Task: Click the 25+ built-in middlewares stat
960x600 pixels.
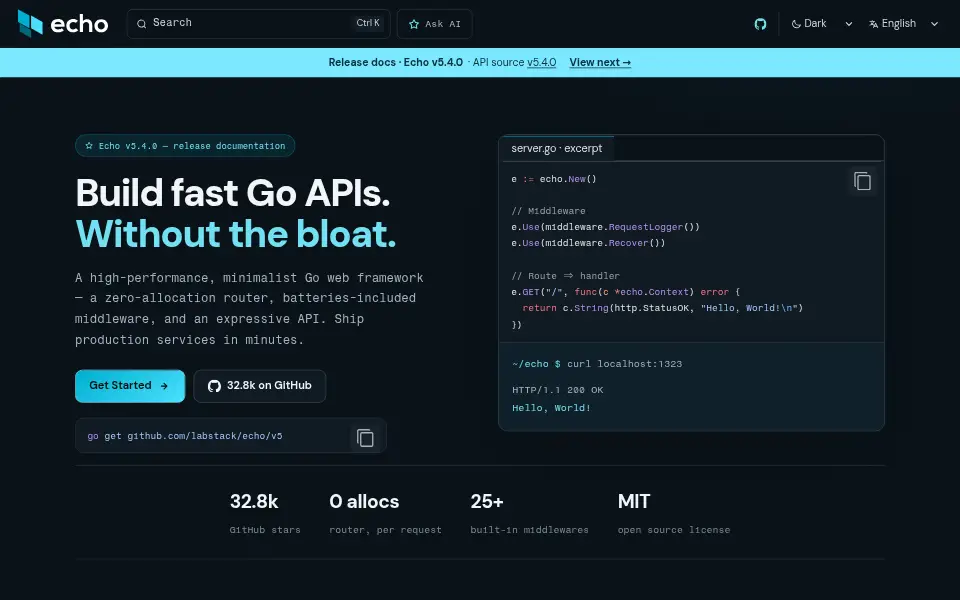Action: pos(529,513)
